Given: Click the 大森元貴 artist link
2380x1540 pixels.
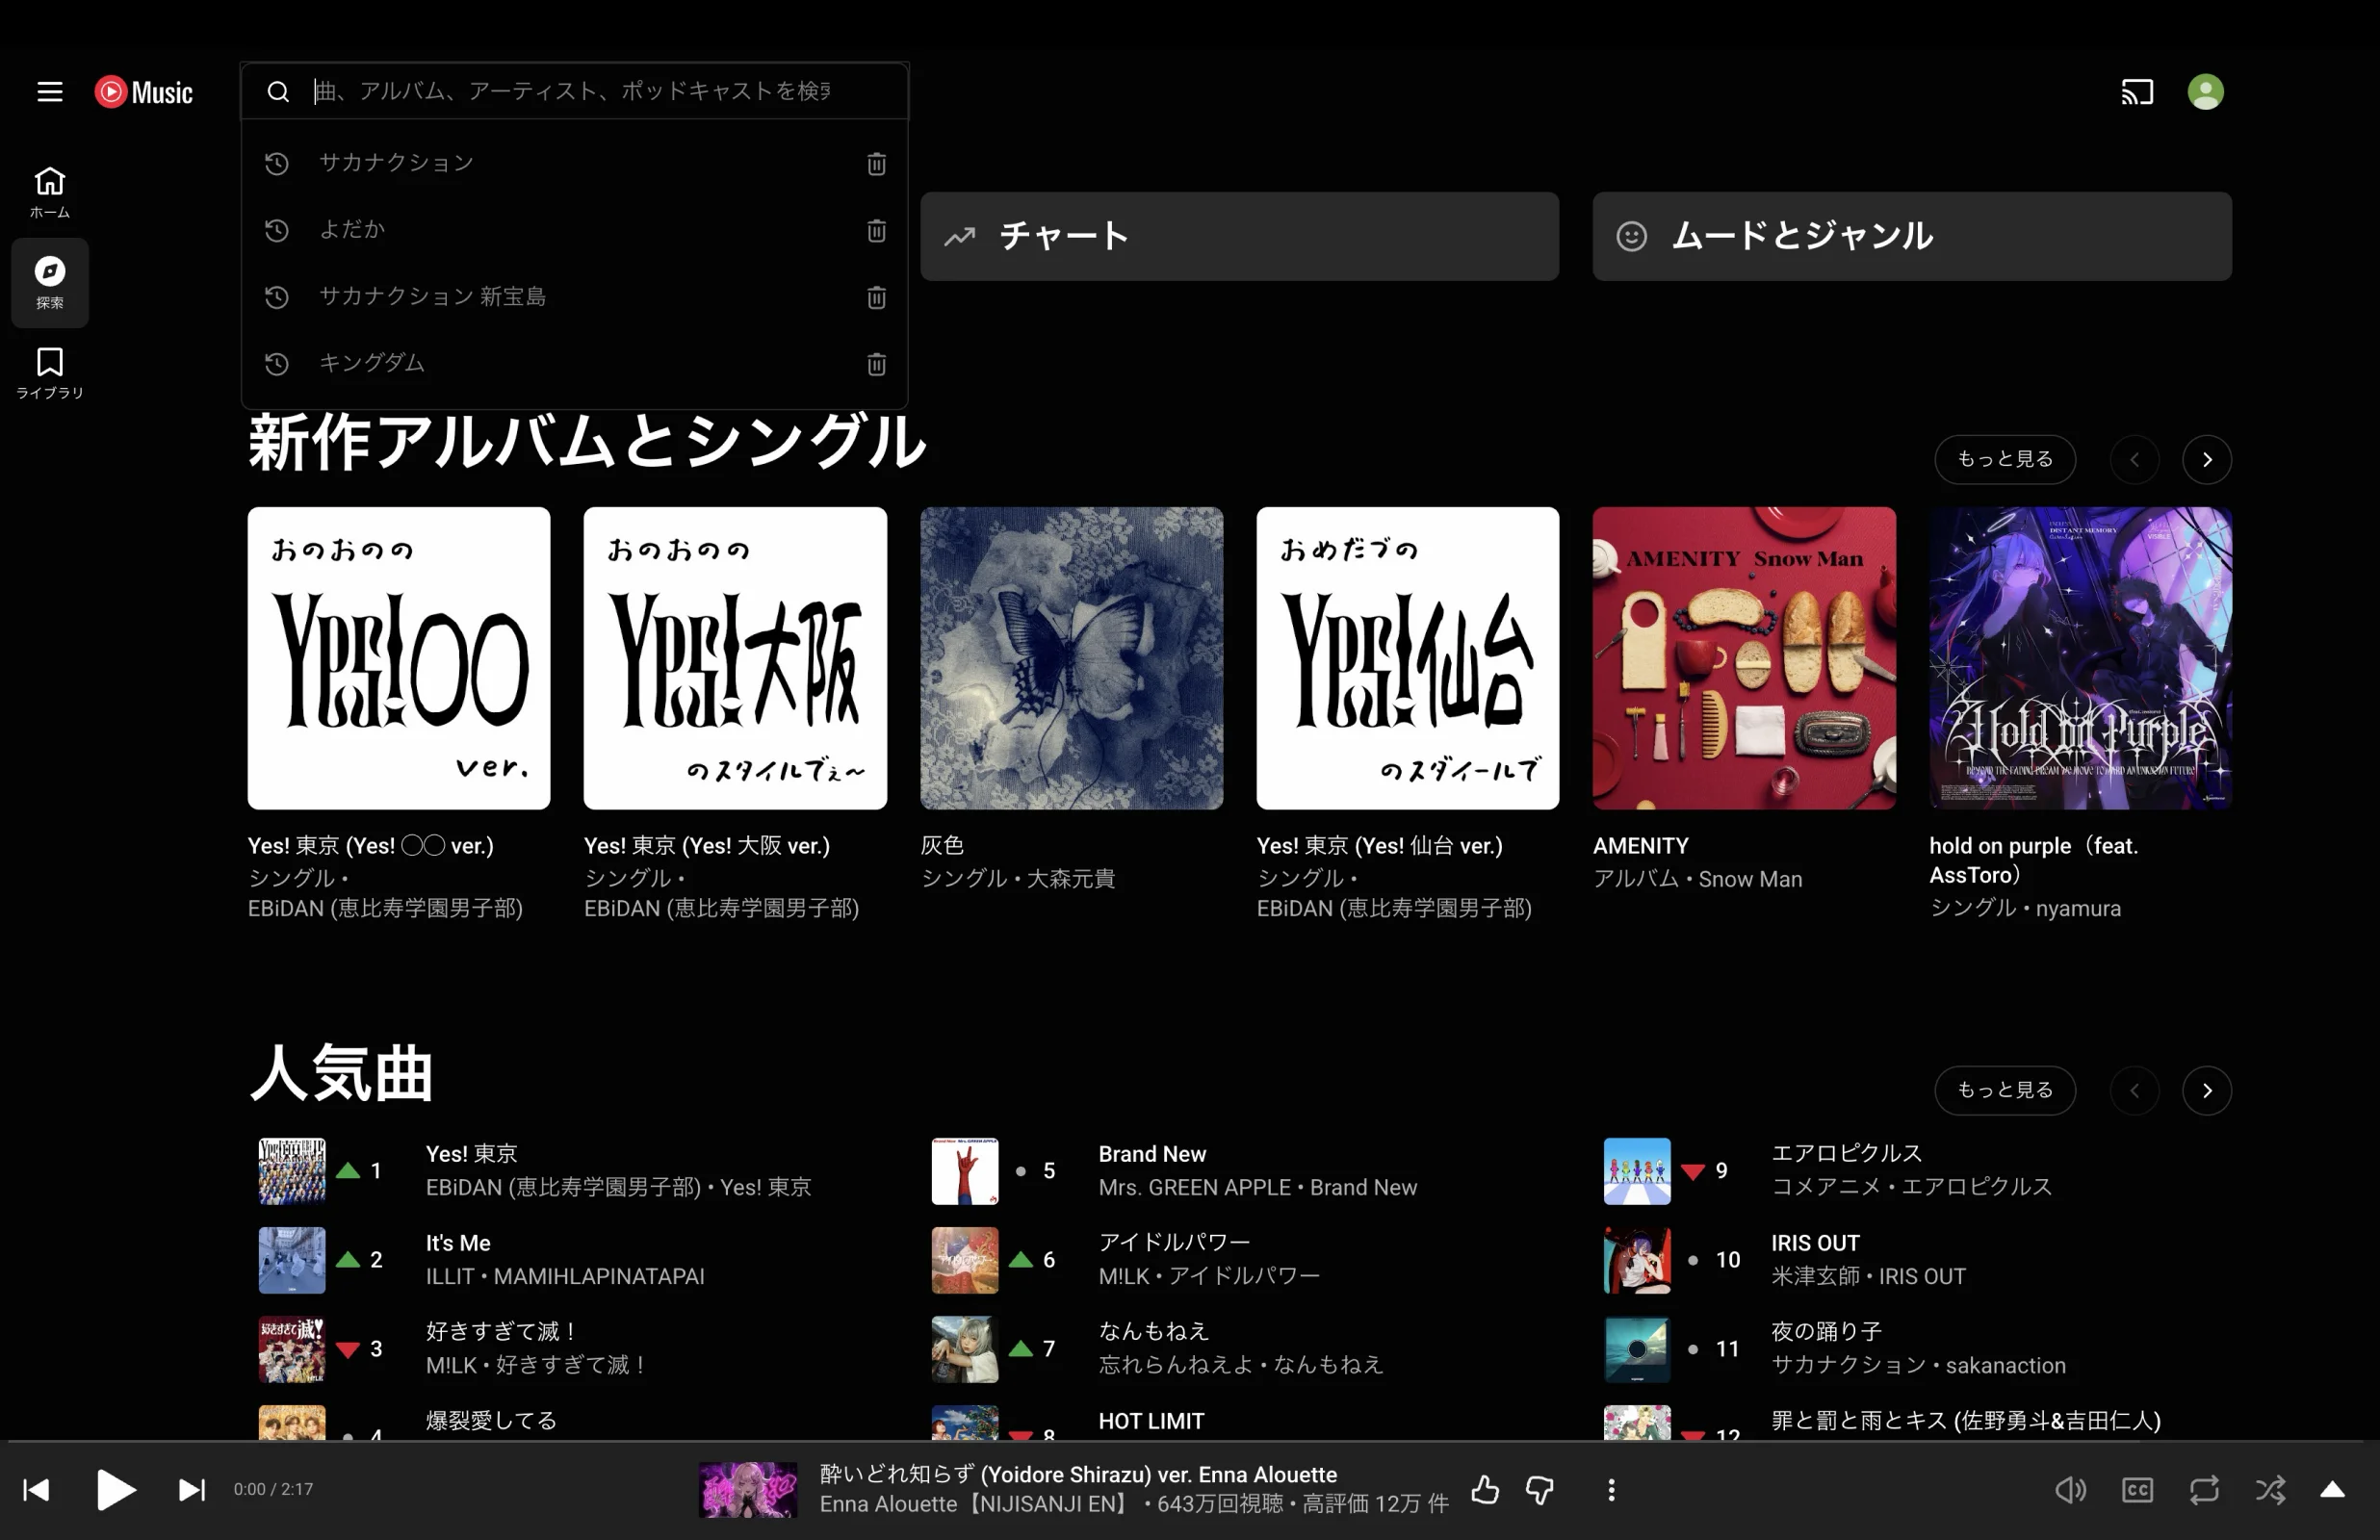Looking at the screenshot, I should tap(1070, 878).
